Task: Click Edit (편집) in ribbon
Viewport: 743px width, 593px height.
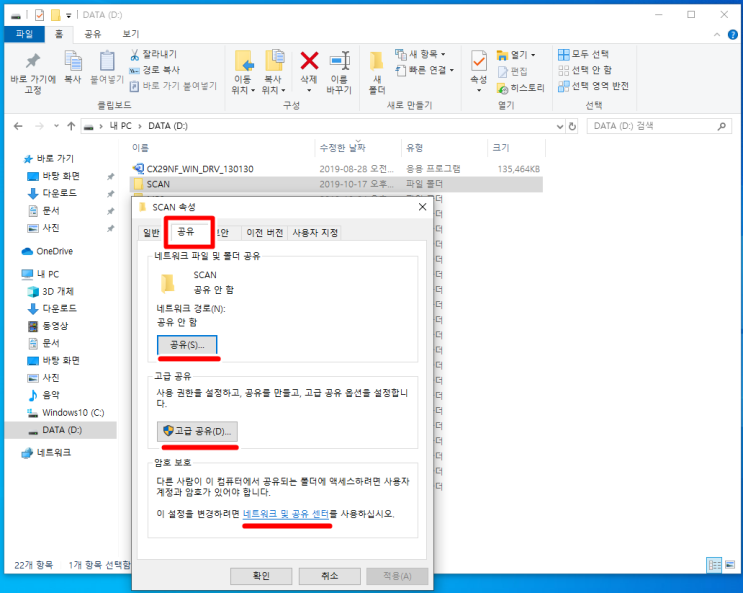Action: [512, 72]
